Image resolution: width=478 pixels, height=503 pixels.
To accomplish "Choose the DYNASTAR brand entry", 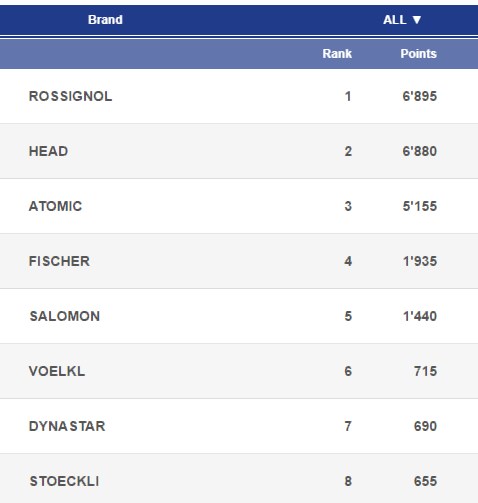I will coord(67,426).
